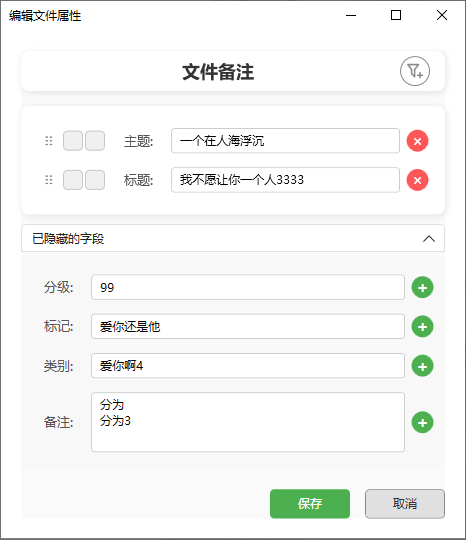Maximize the 编辑文件属性 window
466x540 pixels.
[396, 15]
